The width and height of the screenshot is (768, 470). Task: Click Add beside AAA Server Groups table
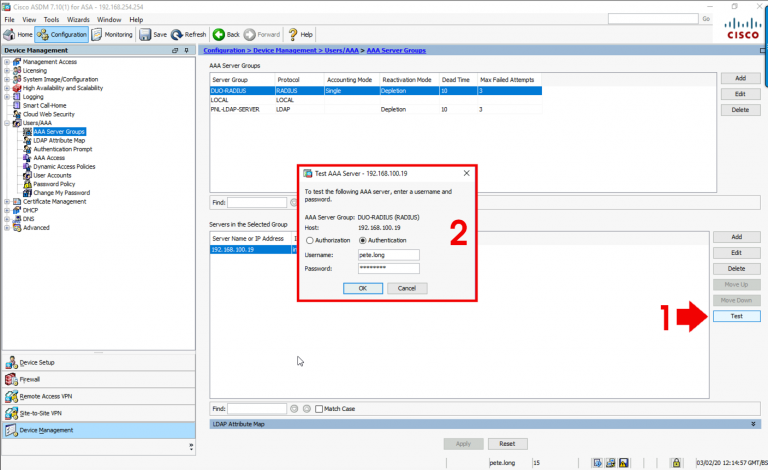(741, 78)
